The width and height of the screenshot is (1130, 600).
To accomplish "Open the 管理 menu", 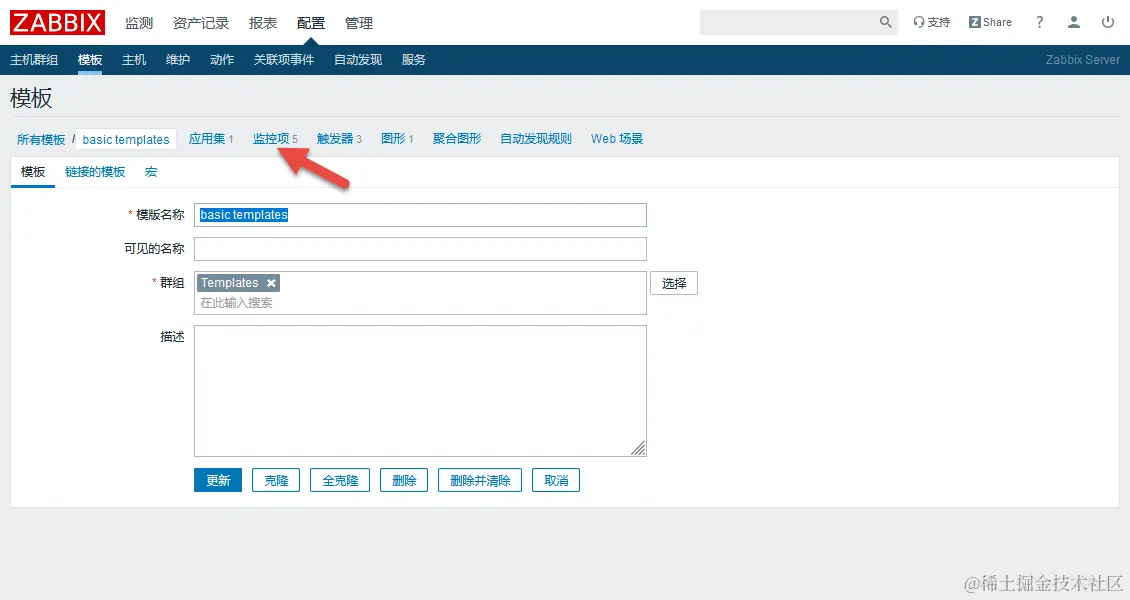I will (x=358, y=23).
